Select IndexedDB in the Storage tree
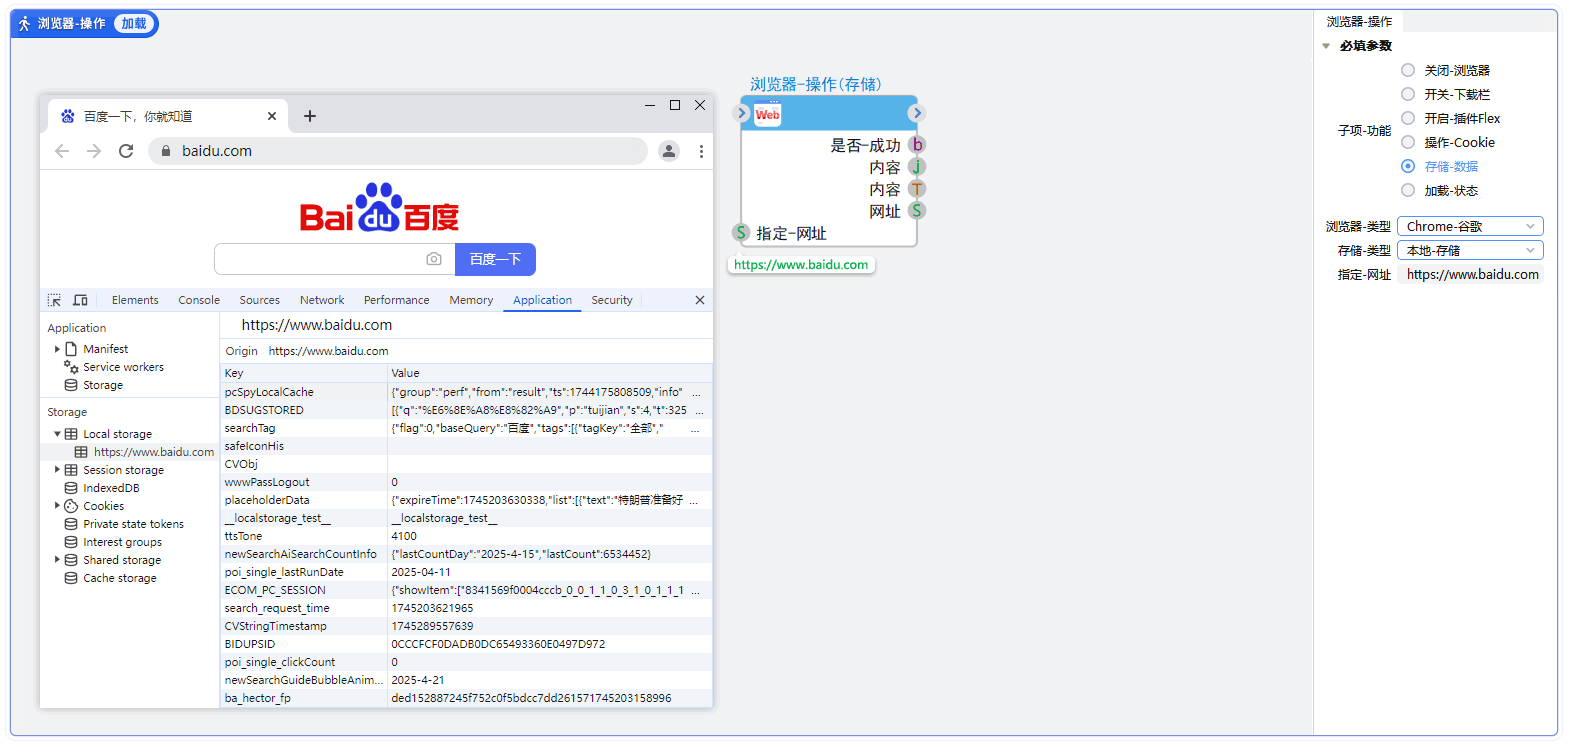Viewport: 1574px width, 752px height. click(x=111, y=488)
